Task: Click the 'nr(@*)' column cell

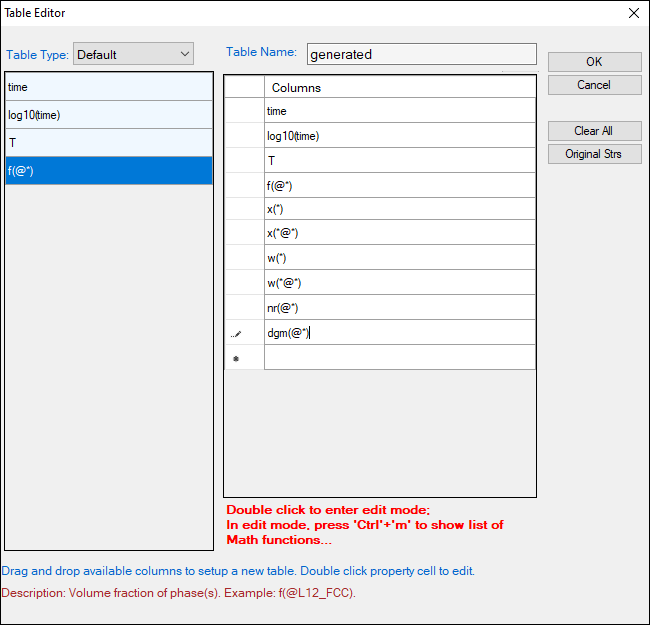Action: coord(399,307)
